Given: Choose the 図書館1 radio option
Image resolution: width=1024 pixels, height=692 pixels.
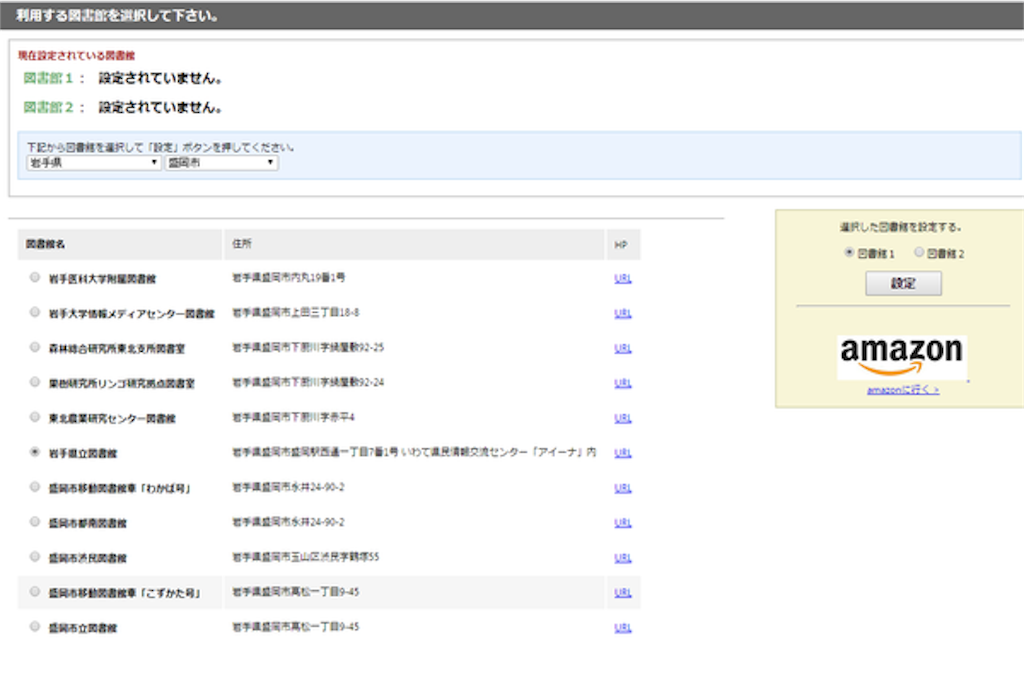Looking at the screenshot, I should click(x=849, y=252).
